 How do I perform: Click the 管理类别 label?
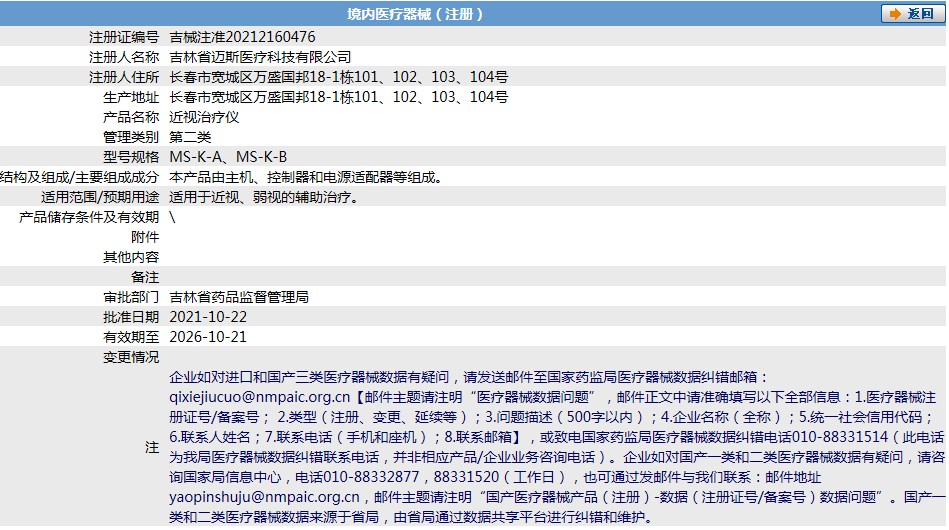coord(131,137)
